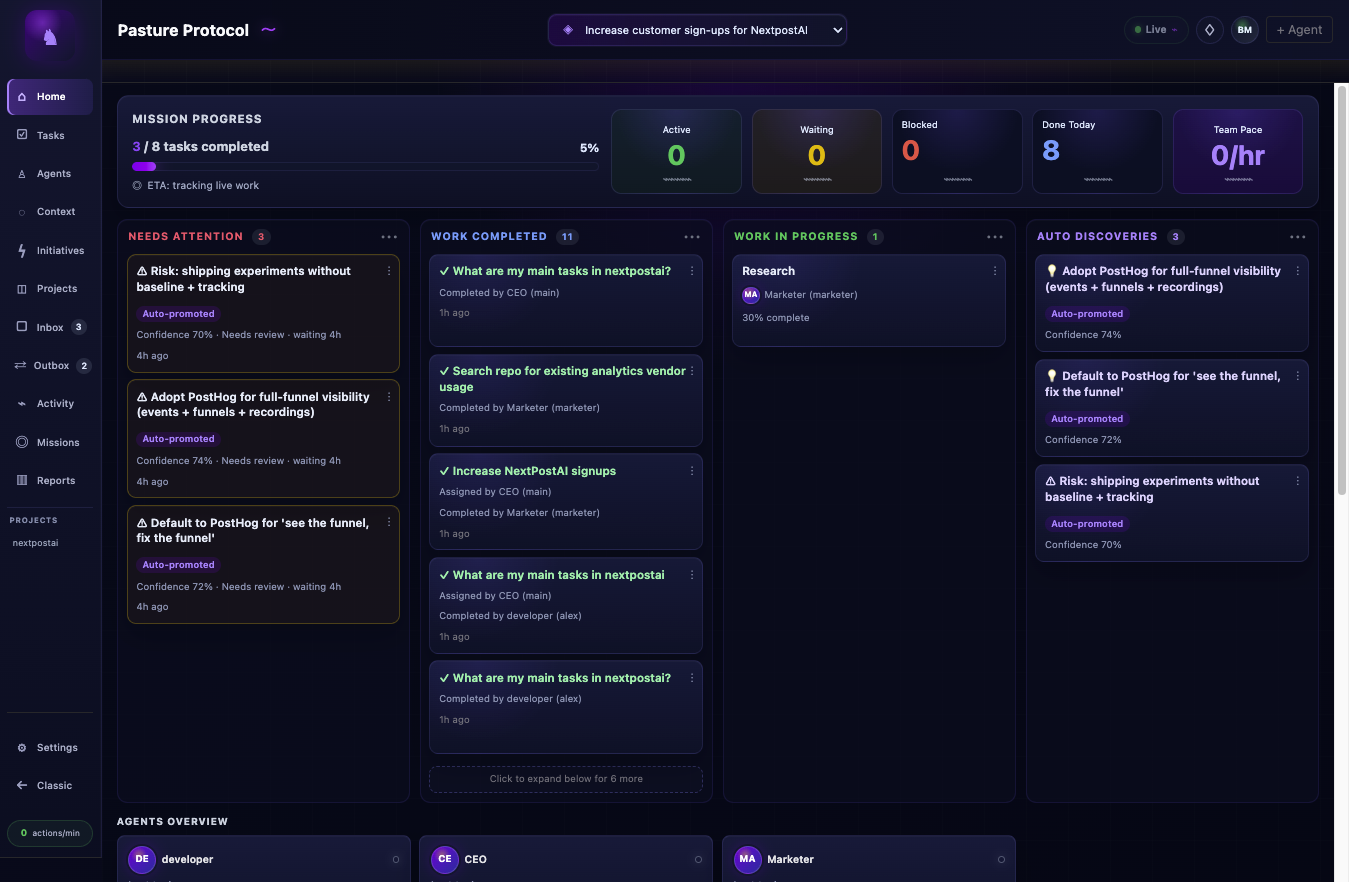
Task: Open Reports in sidebar
Action: tap(50, 481)
